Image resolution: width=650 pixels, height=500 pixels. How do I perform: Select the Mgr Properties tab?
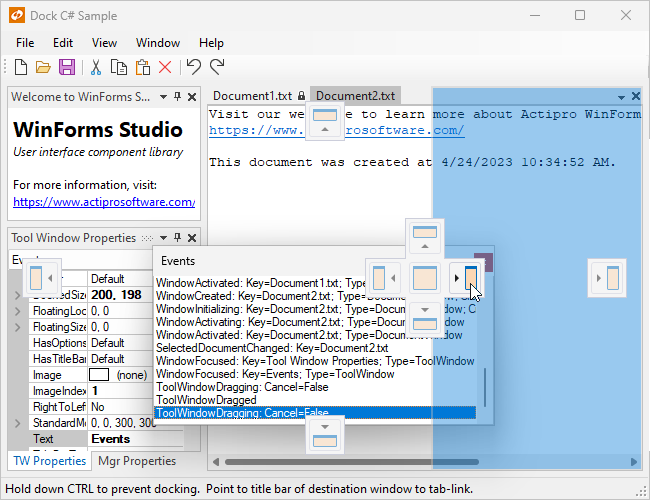pyautogui.click(x=137, y=461)
